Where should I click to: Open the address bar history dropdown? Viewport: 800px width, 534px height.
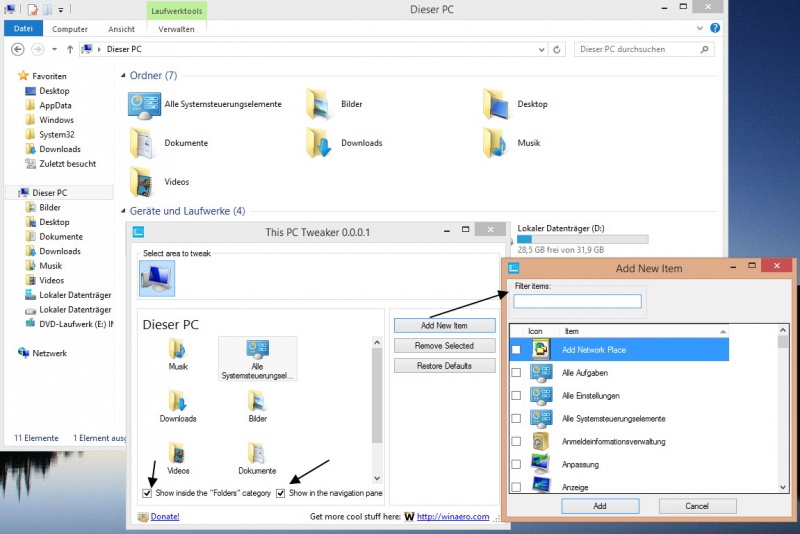click(541, 49)
